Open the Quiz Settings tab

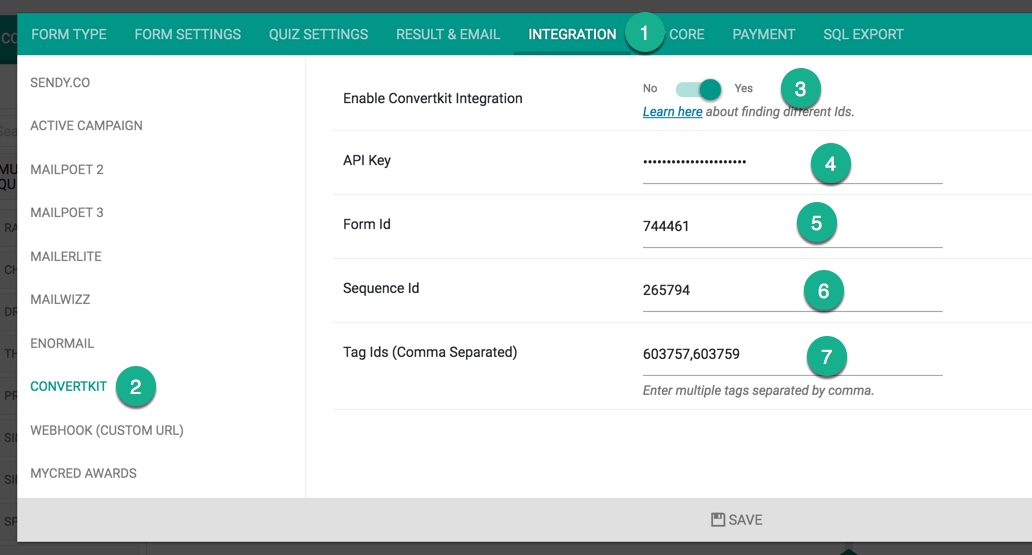(318, 34)
